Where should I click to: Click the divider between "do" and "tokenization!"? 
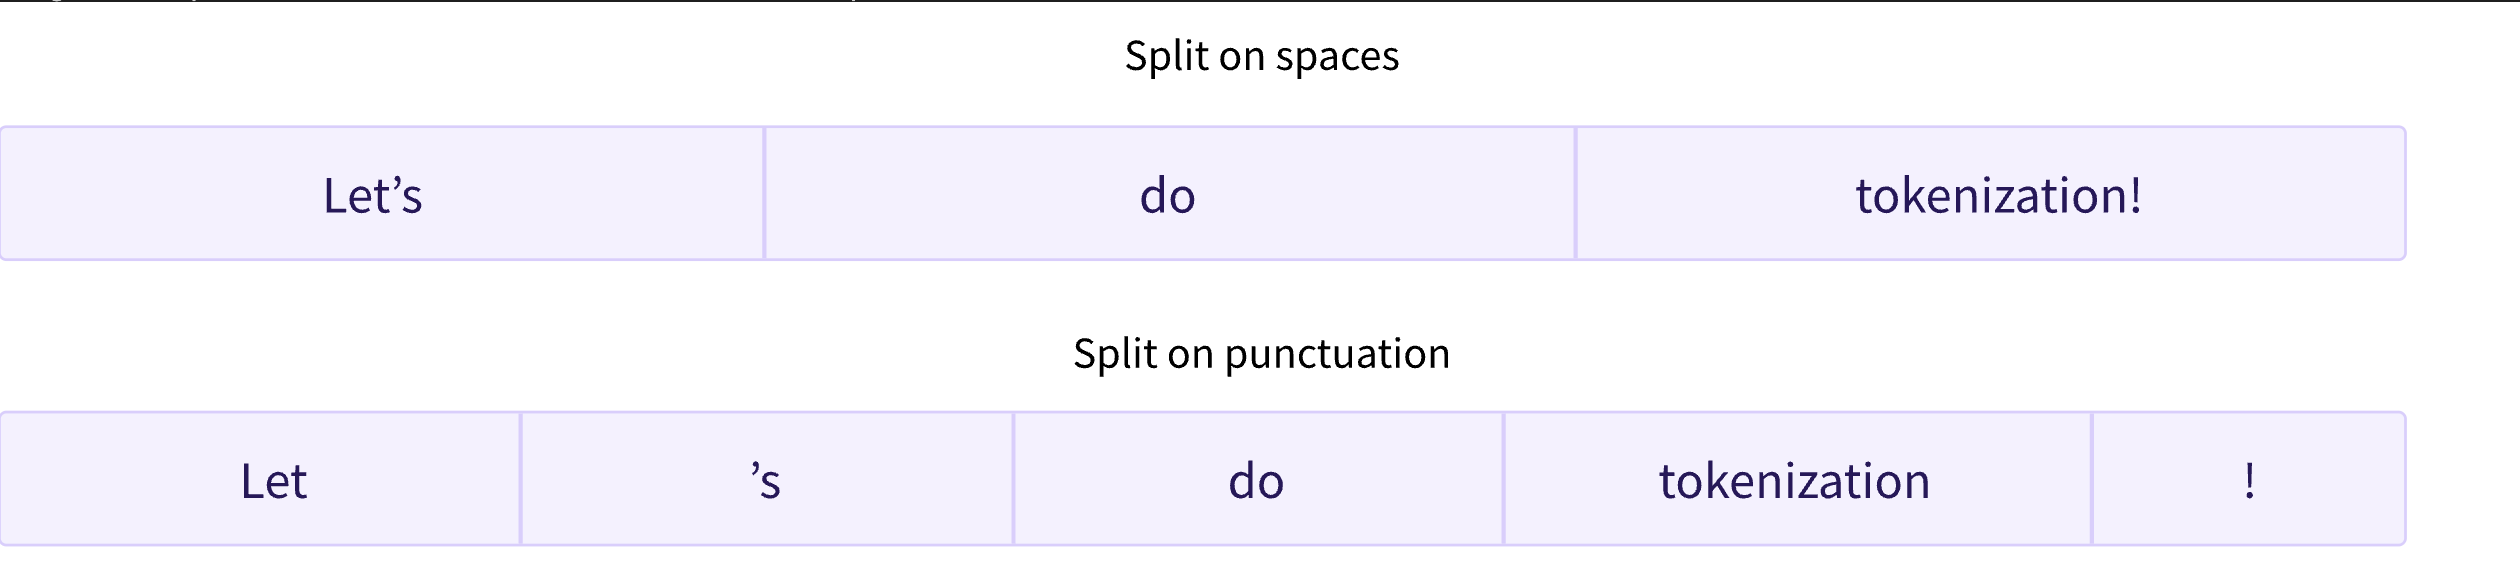1576,193
